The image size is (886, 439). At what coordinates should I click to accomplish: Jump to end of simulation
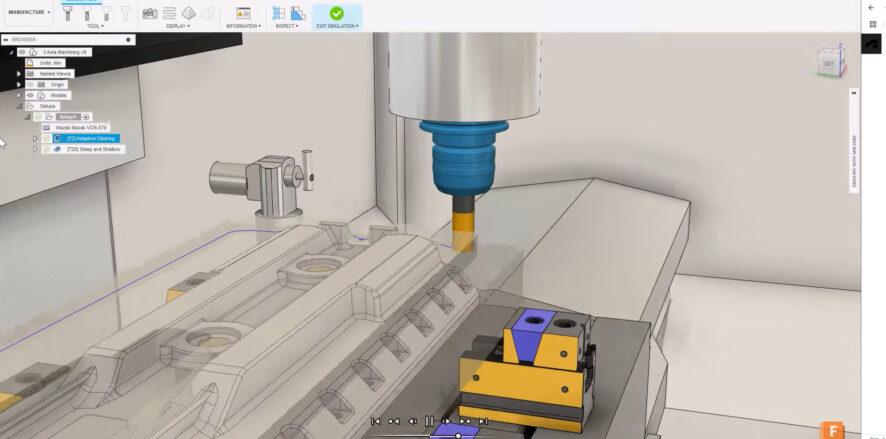coord(483,421)
